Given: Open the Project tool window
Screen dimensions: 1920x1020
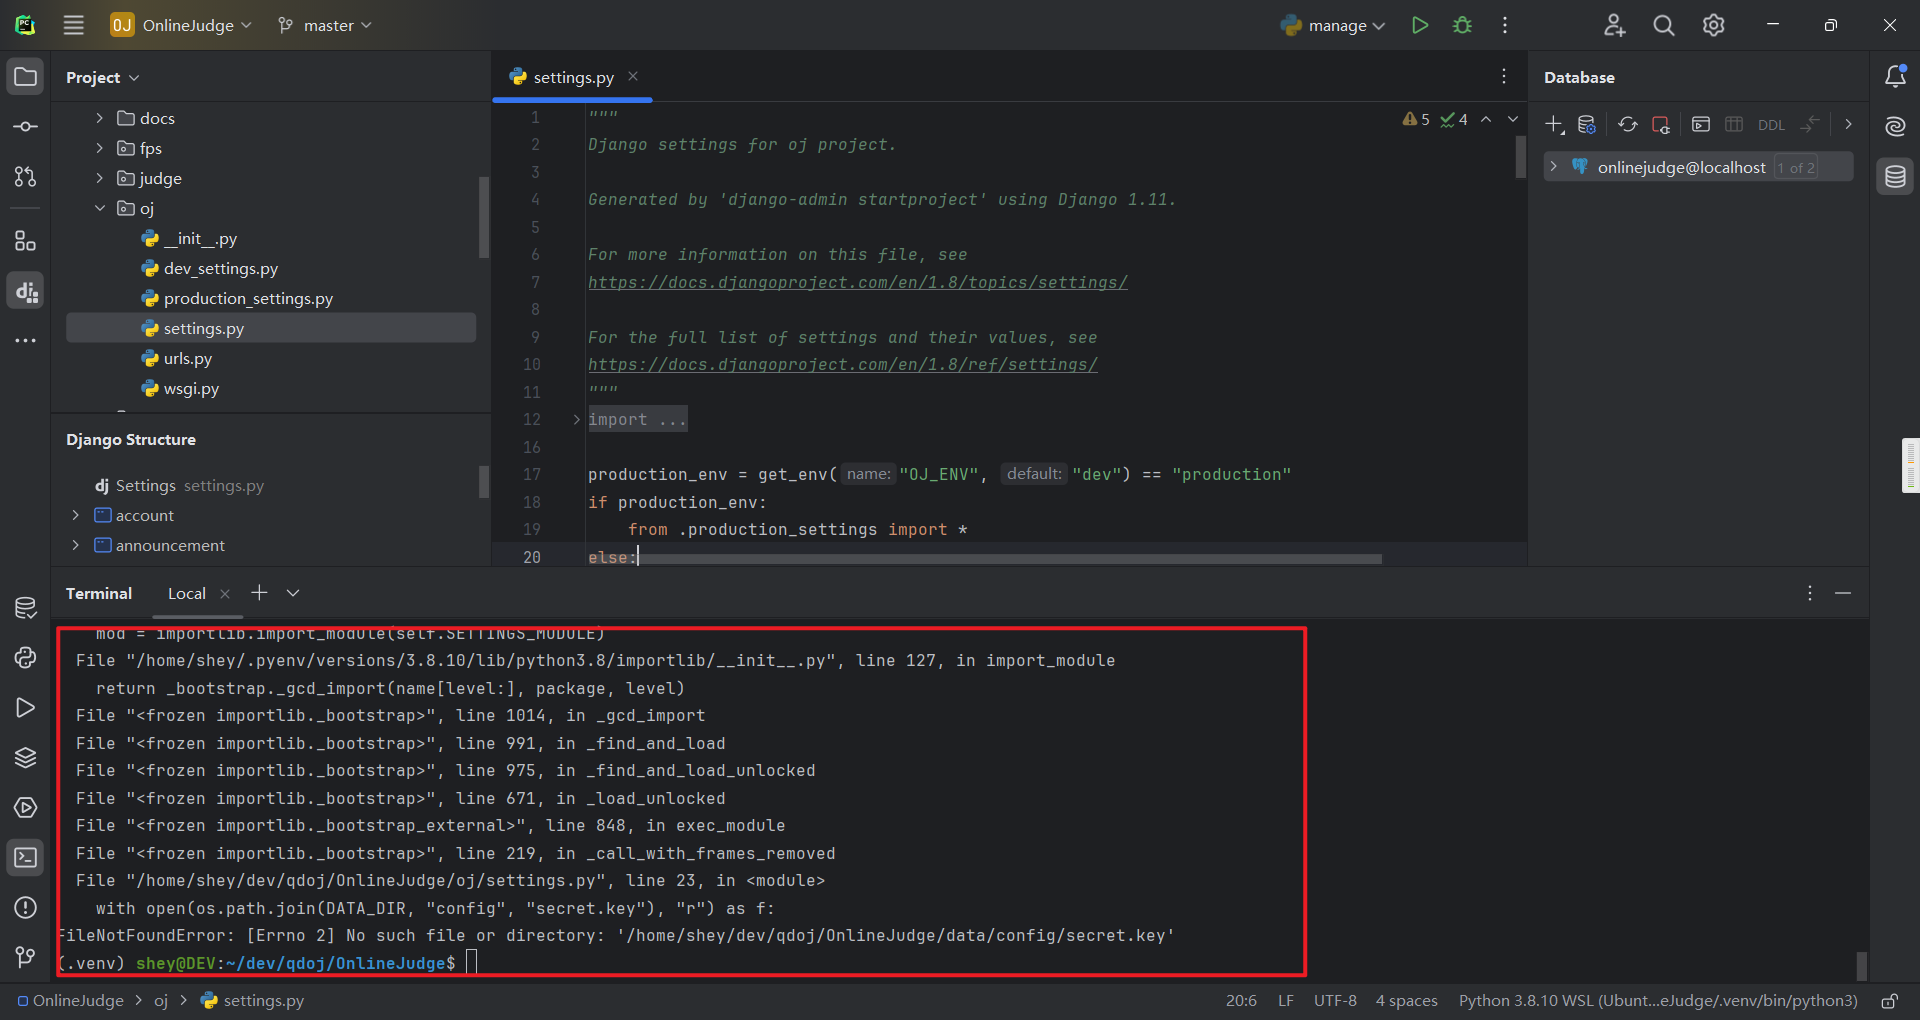Looking at the screenshot, I should coord(25,77).
